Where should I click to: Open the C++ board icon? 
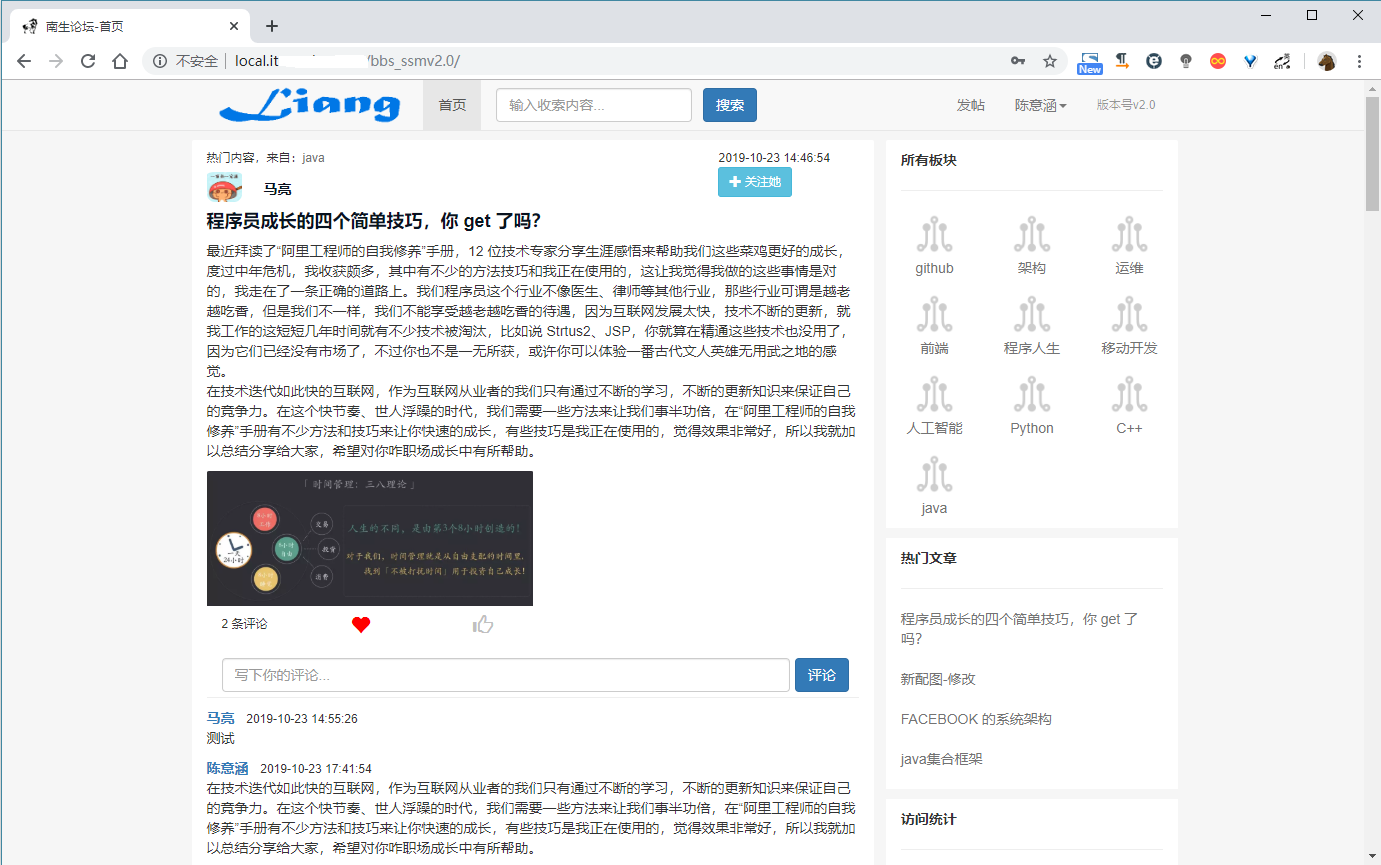(1129, 395)
